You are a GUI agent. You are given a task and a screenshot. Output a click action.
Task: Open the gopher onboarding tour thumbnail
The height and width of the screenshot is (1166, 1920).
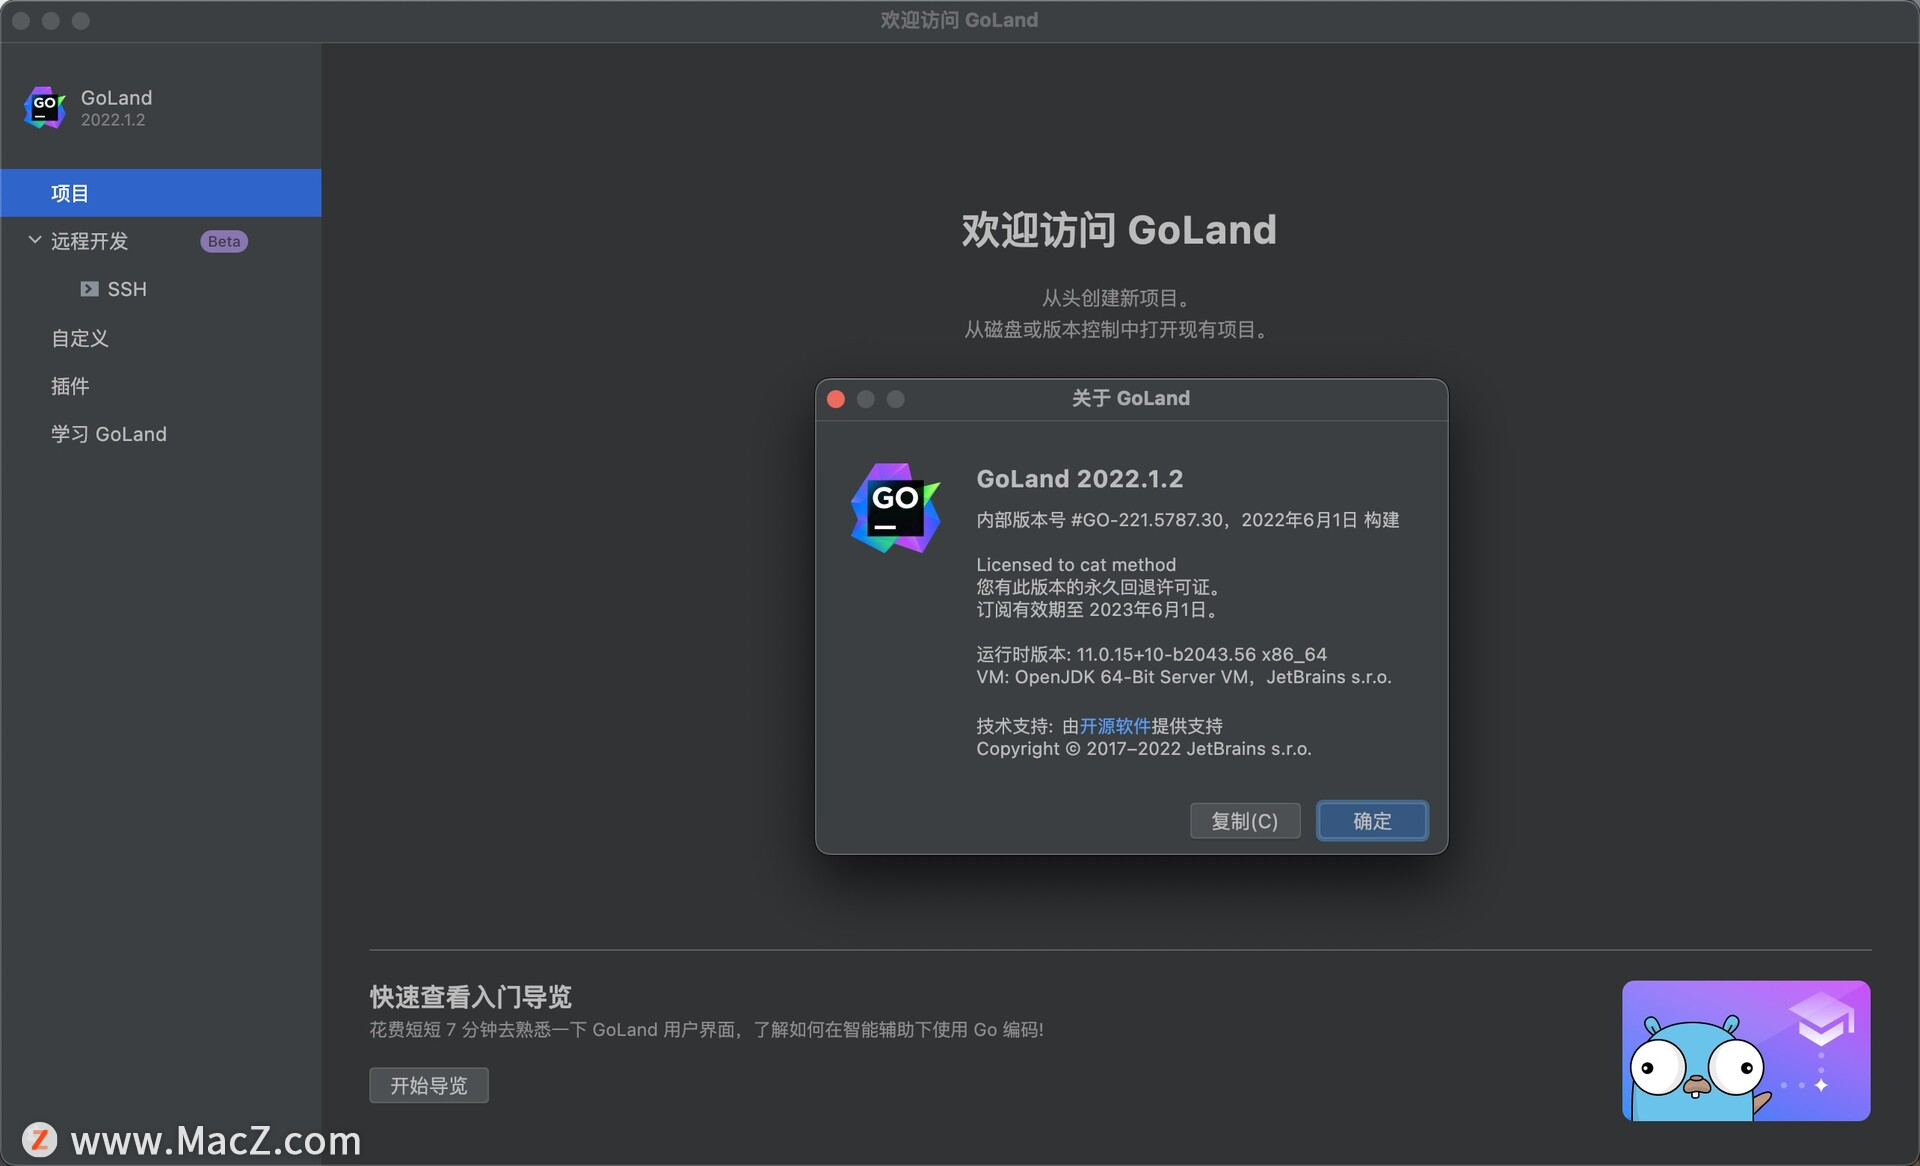pyautogui.click(x=1746, y=1050)
